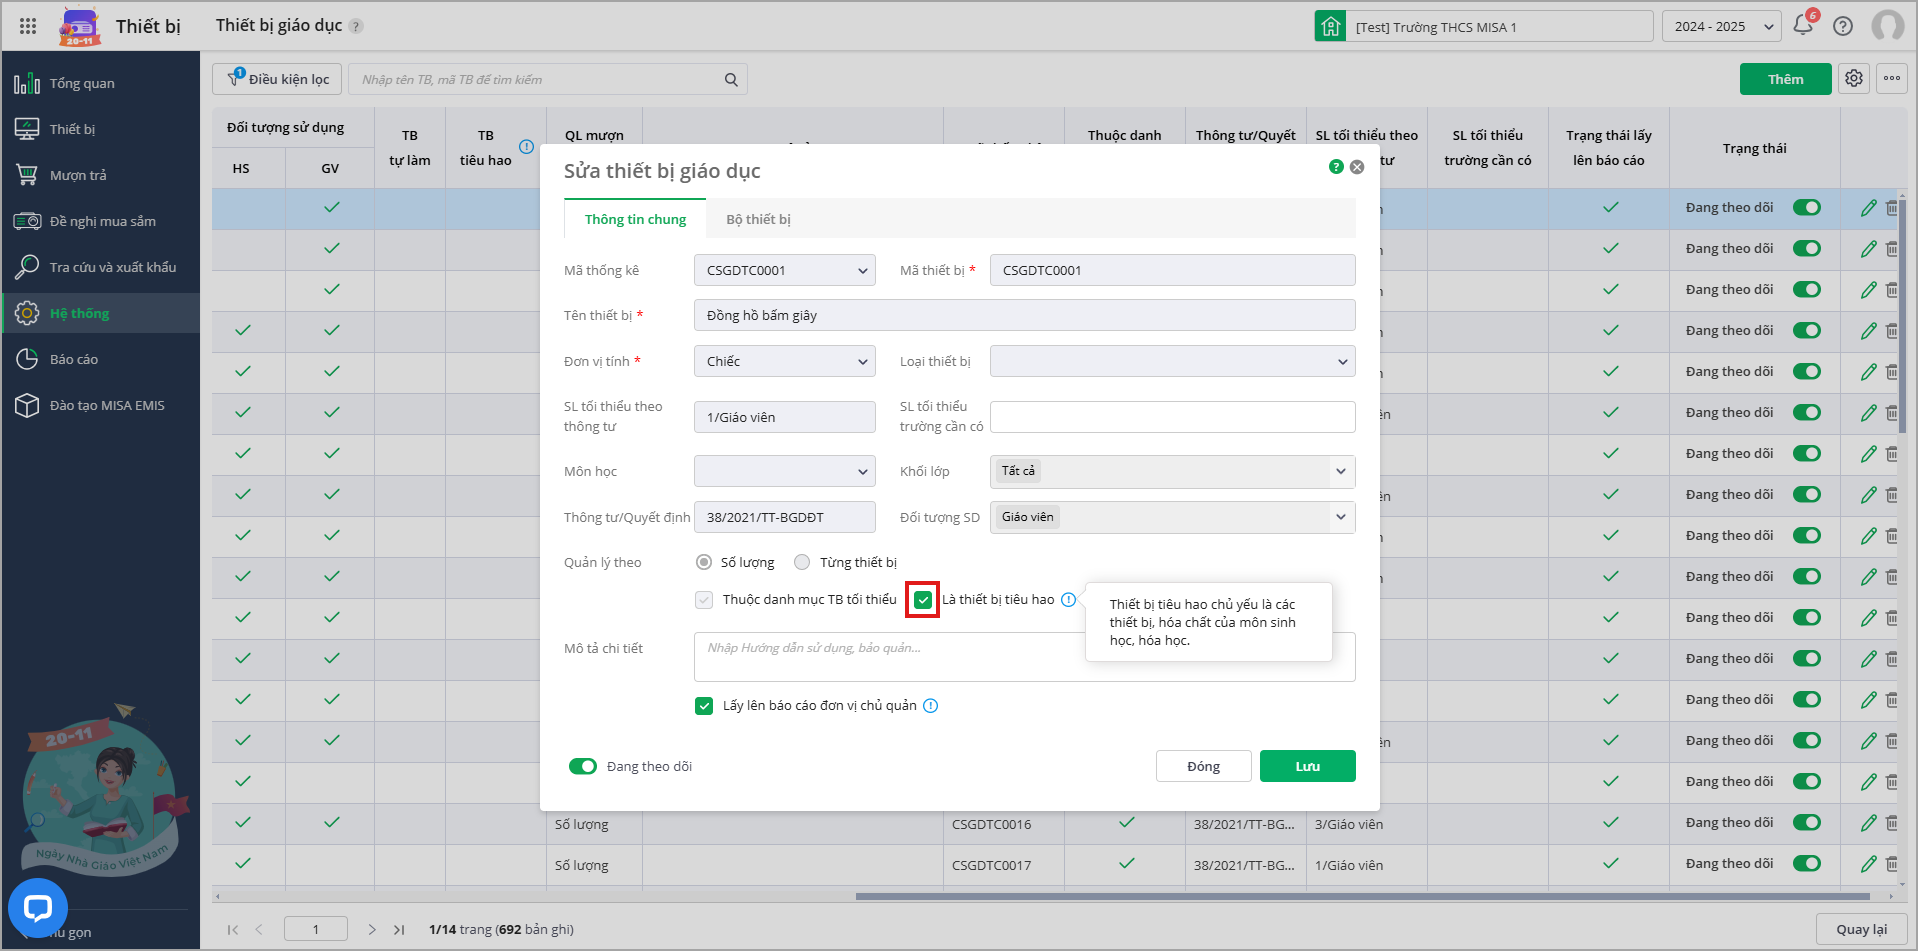Screen dimensions: 1918x951
Task: Save changes with the Lưu button
Action: click(1307, 766)
